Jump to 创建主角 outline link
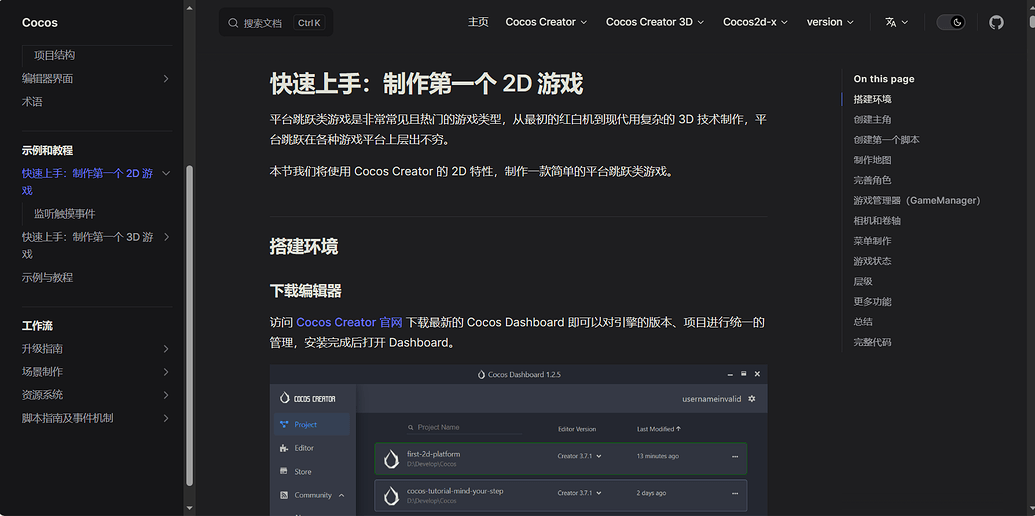The image size is (1035, 516). click(x=872, y=119)
